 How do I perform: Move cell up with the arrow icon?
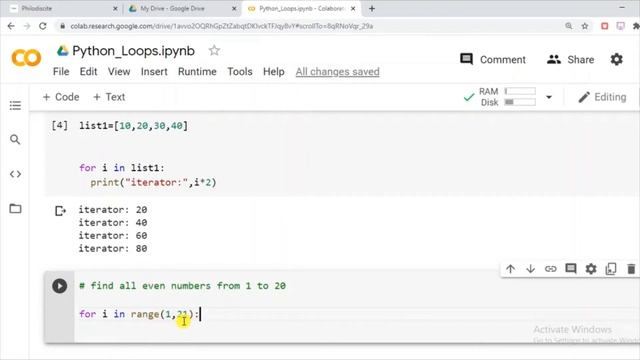(x=510, y=269)
